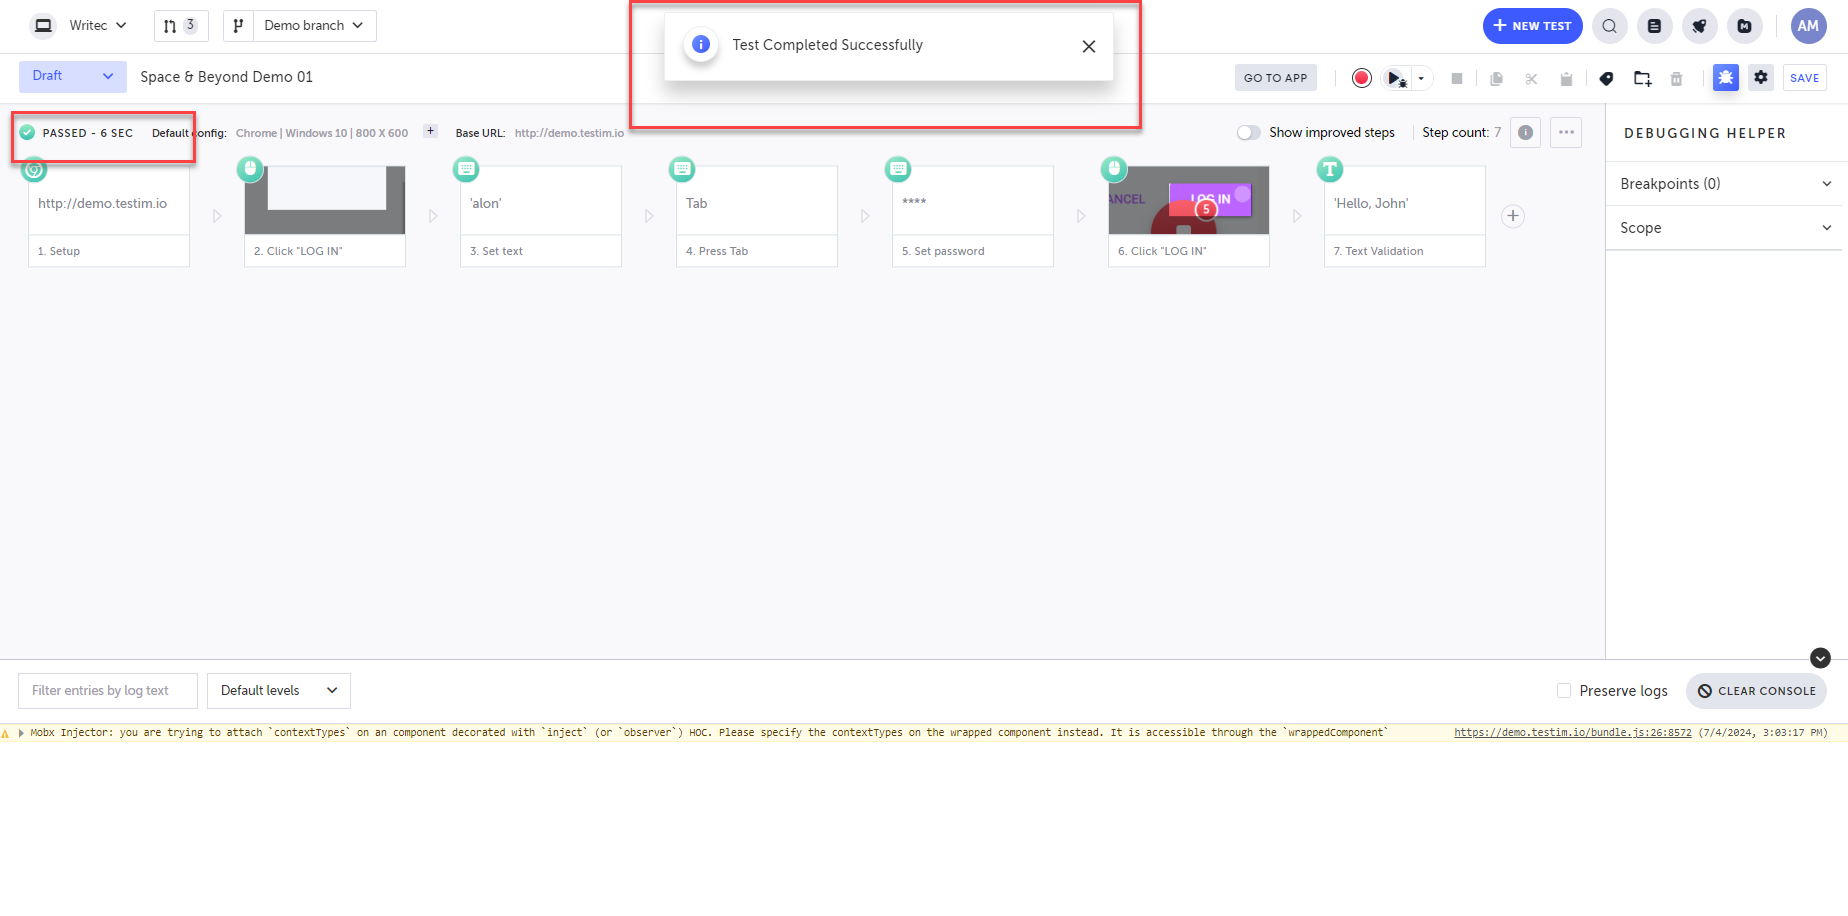Open the bundle.js source link

coord(1573,733)
